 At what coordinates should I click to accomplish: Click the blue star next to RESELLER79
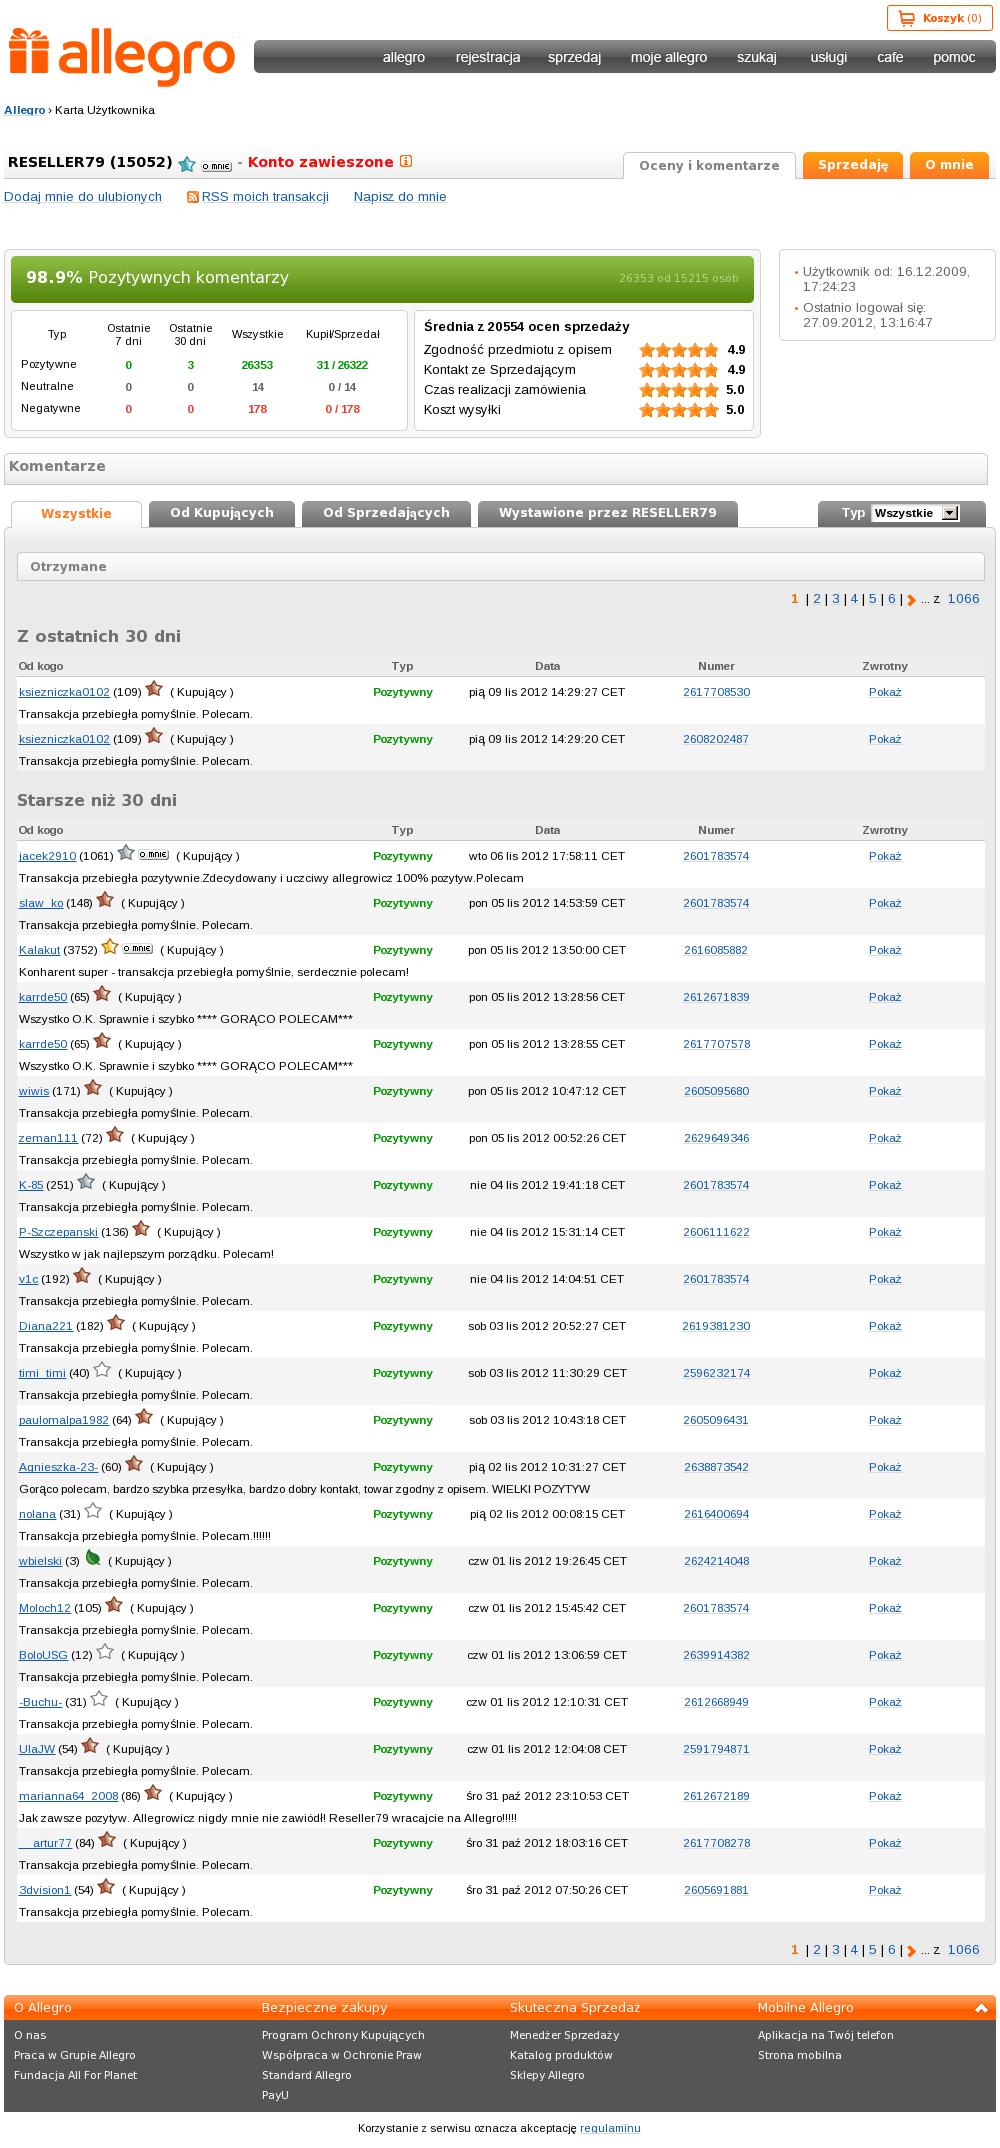coord(187,164)
